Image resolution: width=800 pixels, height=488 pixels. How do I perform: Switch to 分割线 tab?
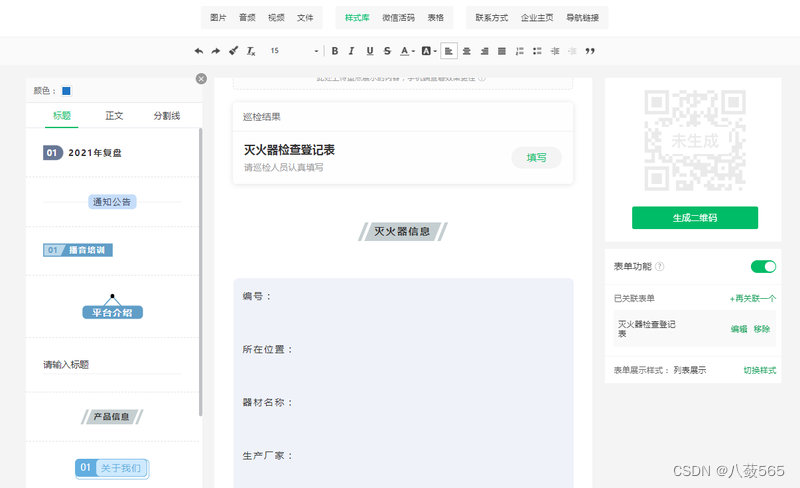coord(167,116)
